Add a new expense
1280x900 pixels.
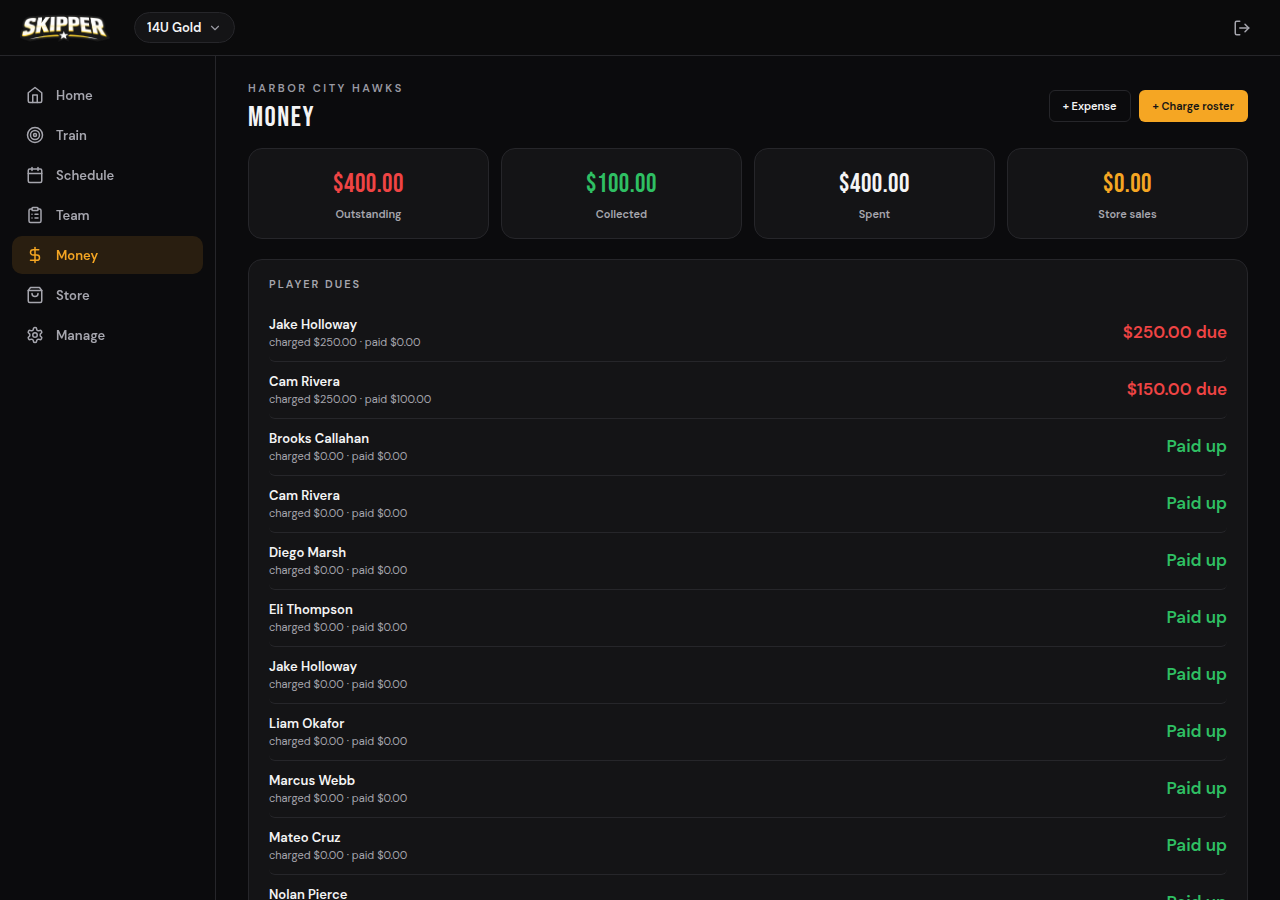pyautogui.click(x=1090, y=106)
